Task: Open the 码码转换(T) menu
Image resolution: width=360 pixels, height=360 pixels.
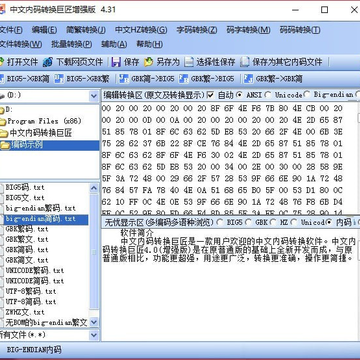Action: point(300,30)
